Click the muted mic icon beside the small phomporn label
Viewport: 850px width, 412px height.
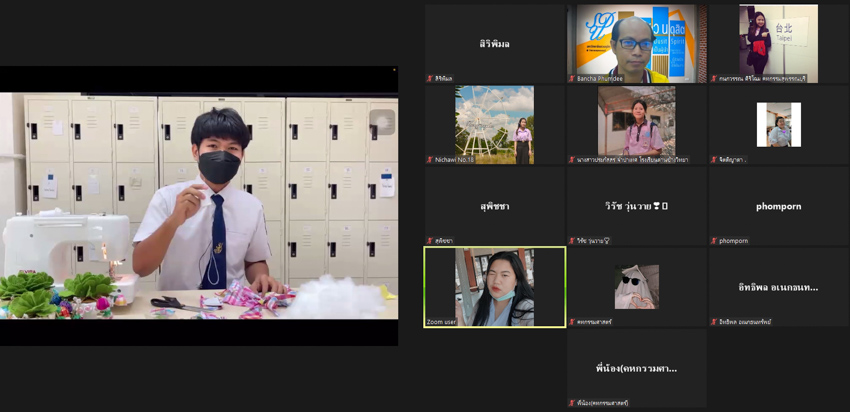tap(714, 241)
